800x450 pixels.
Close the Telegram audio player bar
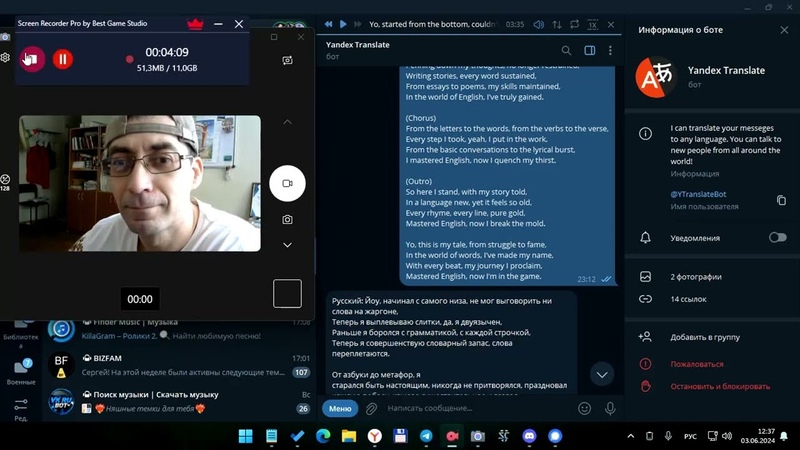(611, 24)
